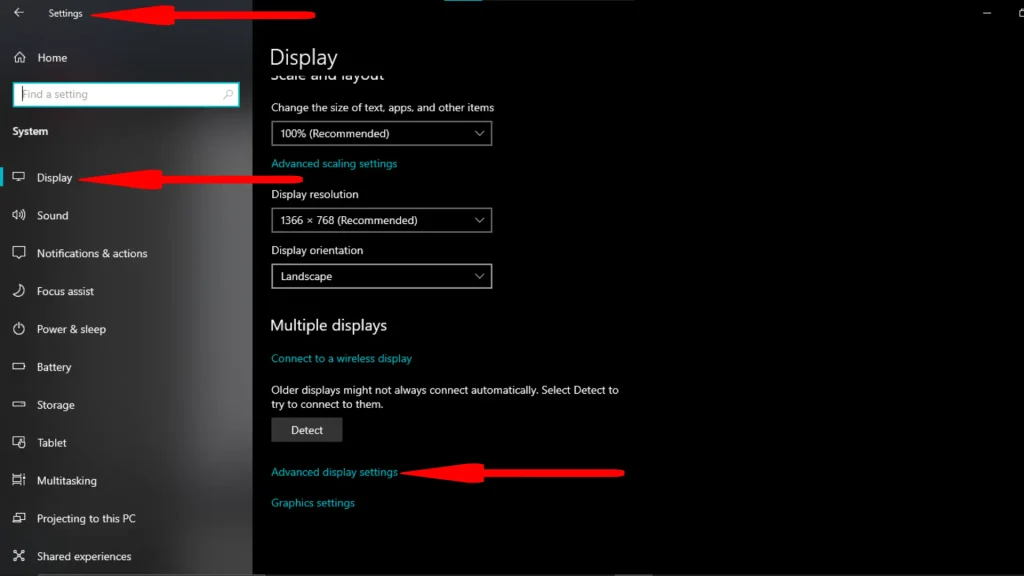This screenshot has height=576, width=1024.
Task: Open Graphics settings link
Action: click(x=313, y=503)
